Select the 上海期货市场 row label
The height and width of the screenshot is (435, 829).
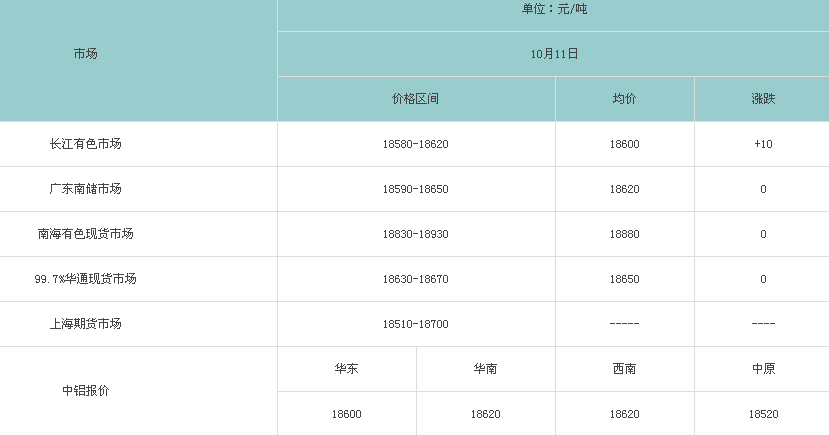85,324
